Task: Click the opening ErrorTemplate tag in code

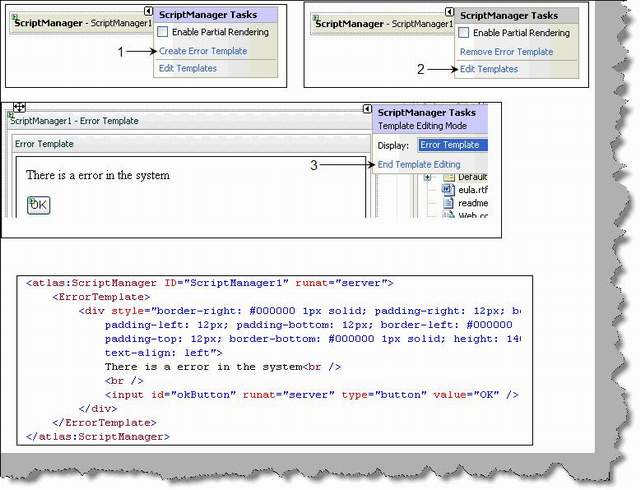Action: pos(101,297)
